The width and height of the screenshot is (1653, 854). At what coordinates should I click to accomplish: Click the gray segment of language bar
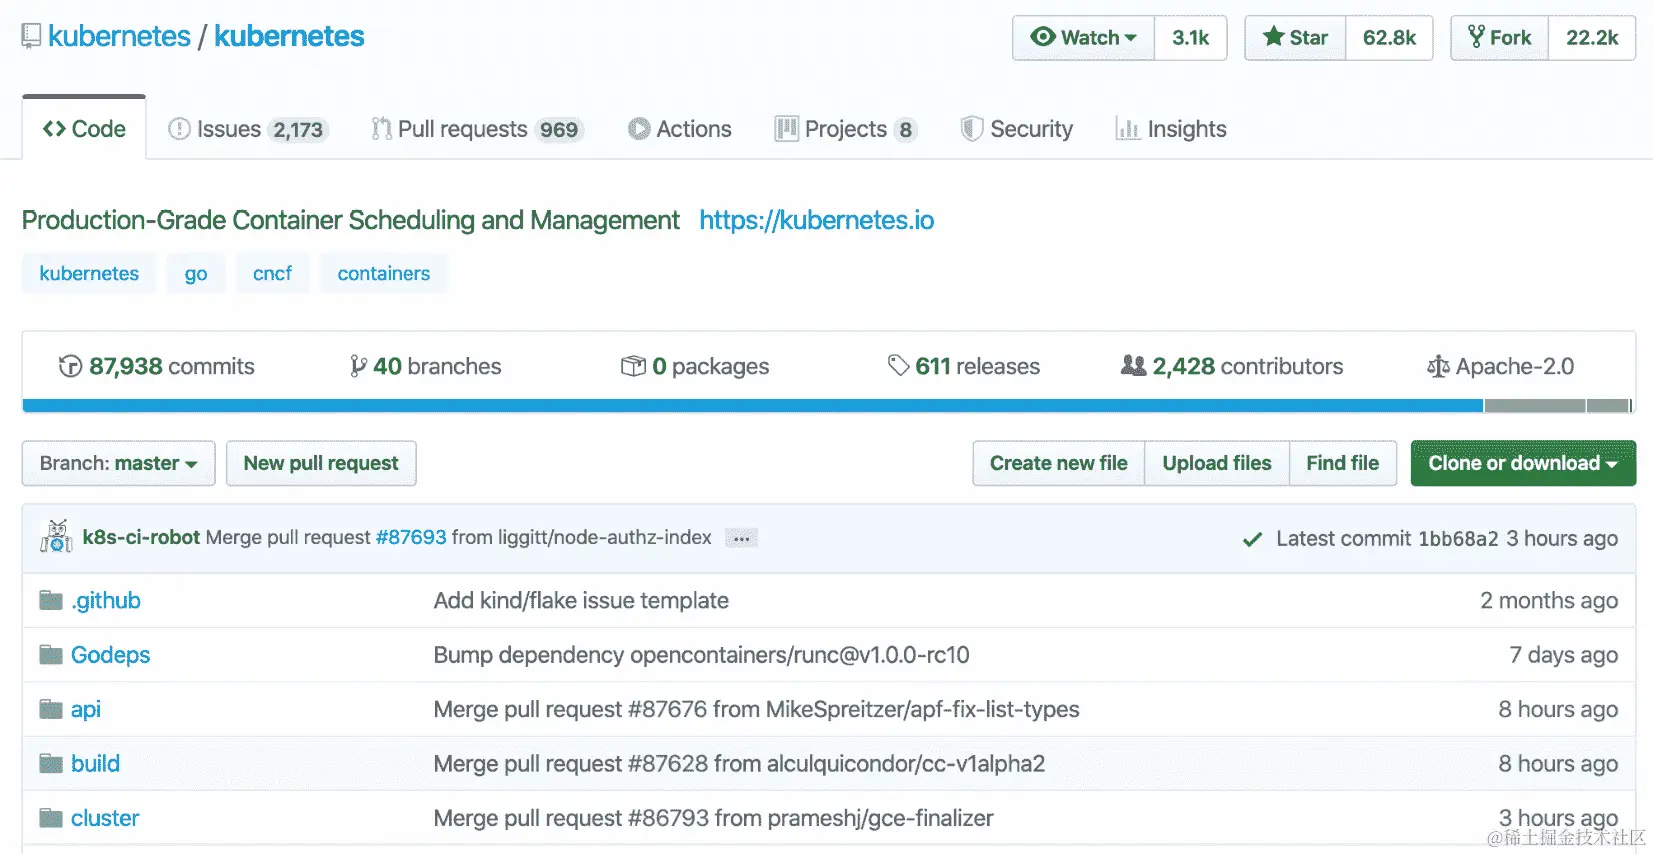point(1534,406)
